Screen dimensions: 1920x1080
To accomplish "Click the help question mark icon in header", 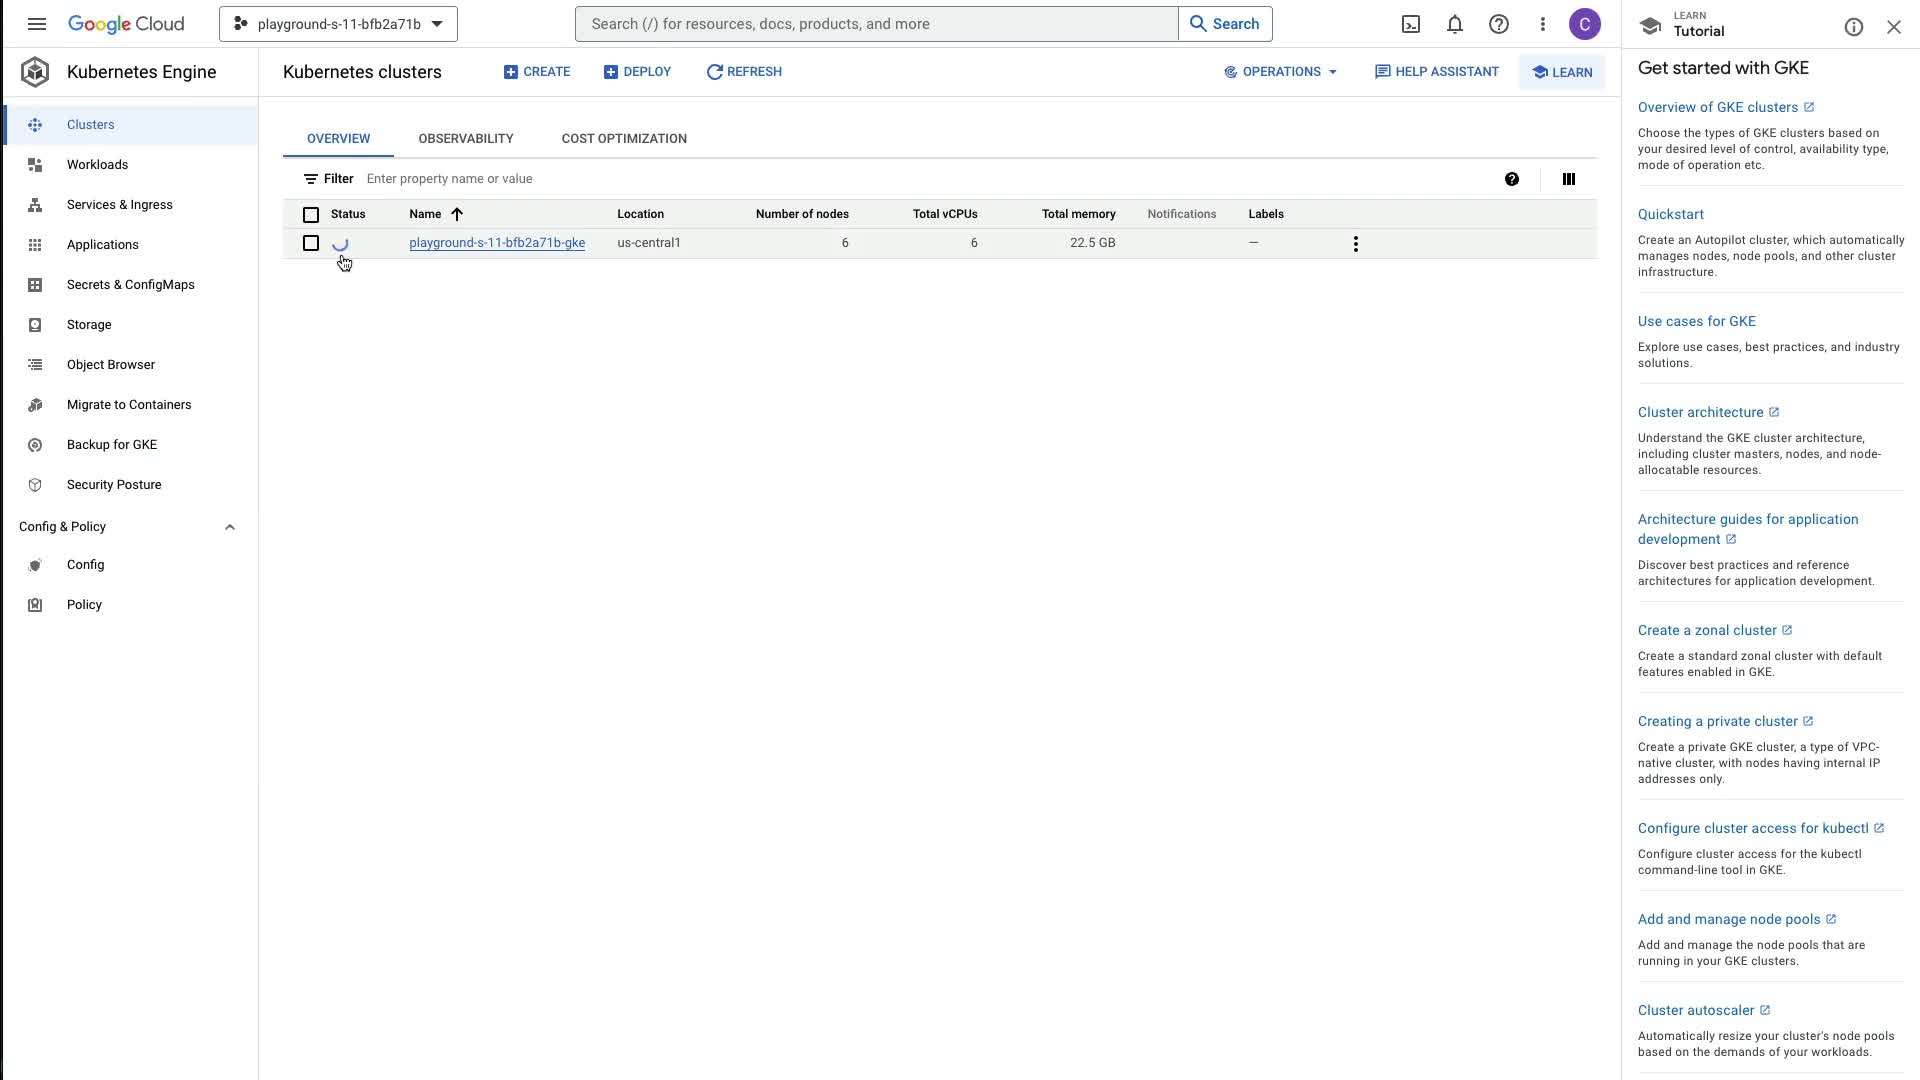I will coord(1498,24).
